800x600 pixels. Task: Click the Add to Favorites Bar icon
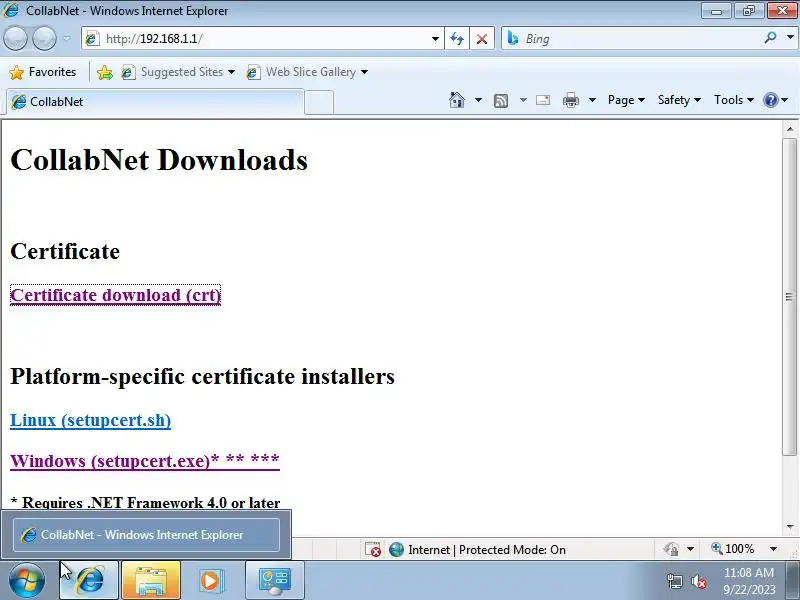(x=105, y=72)
